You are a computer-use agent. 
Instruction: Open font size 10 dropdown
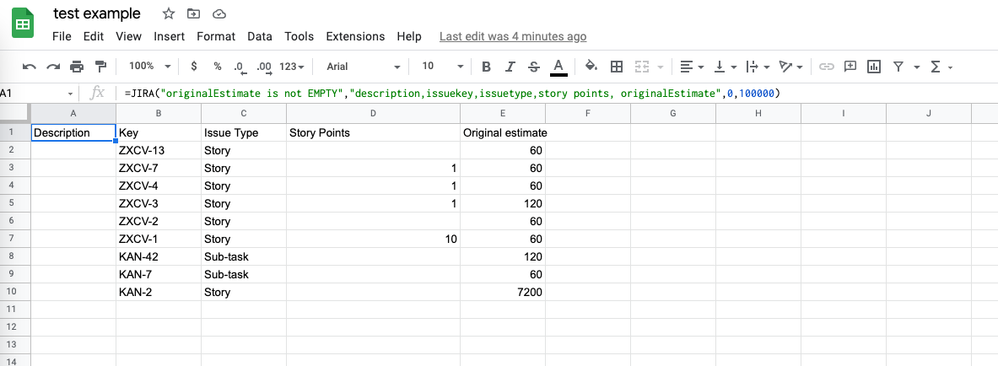(442, 66)
